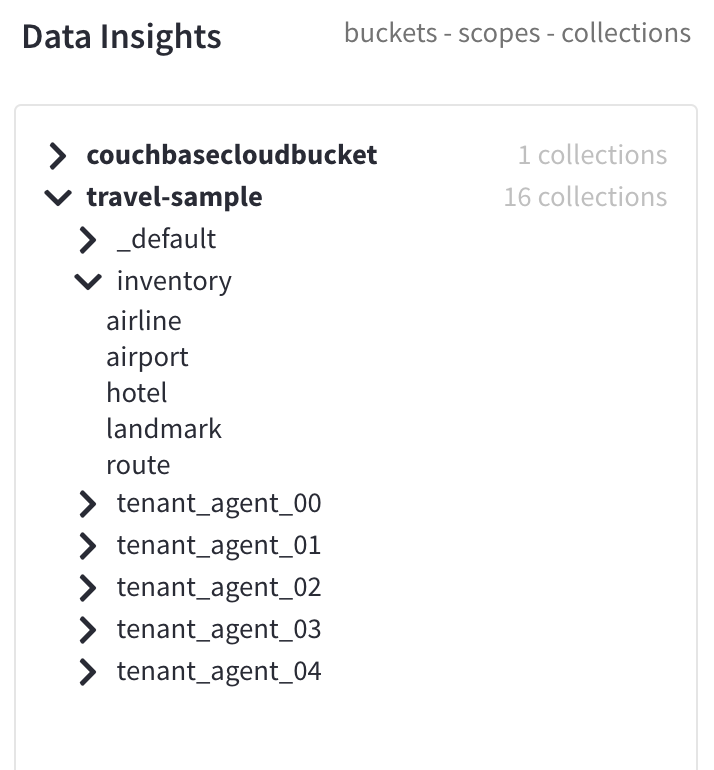
Task: Click the route collection
Action: coord(138,465)
